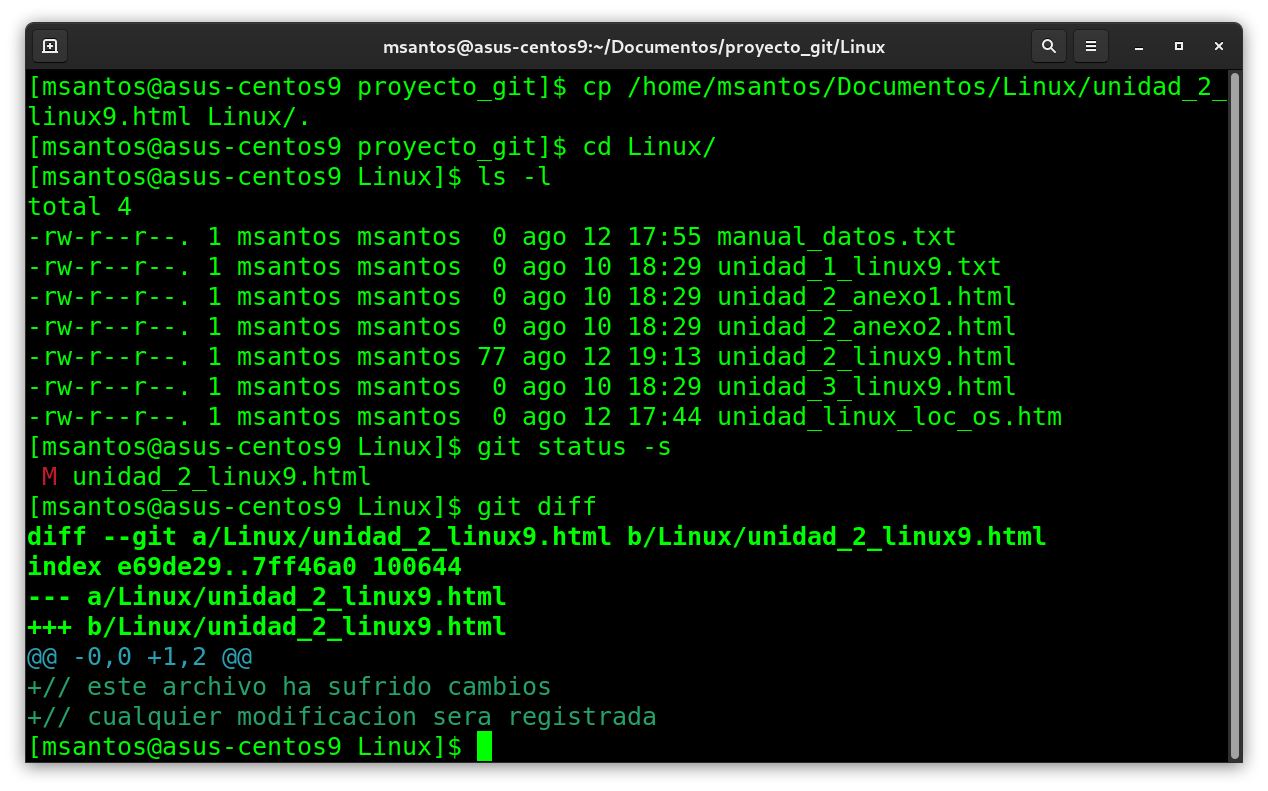Close the terminal window
Screen dimensions: 1268x791
pyautogui.click(x=1219, y=46)
